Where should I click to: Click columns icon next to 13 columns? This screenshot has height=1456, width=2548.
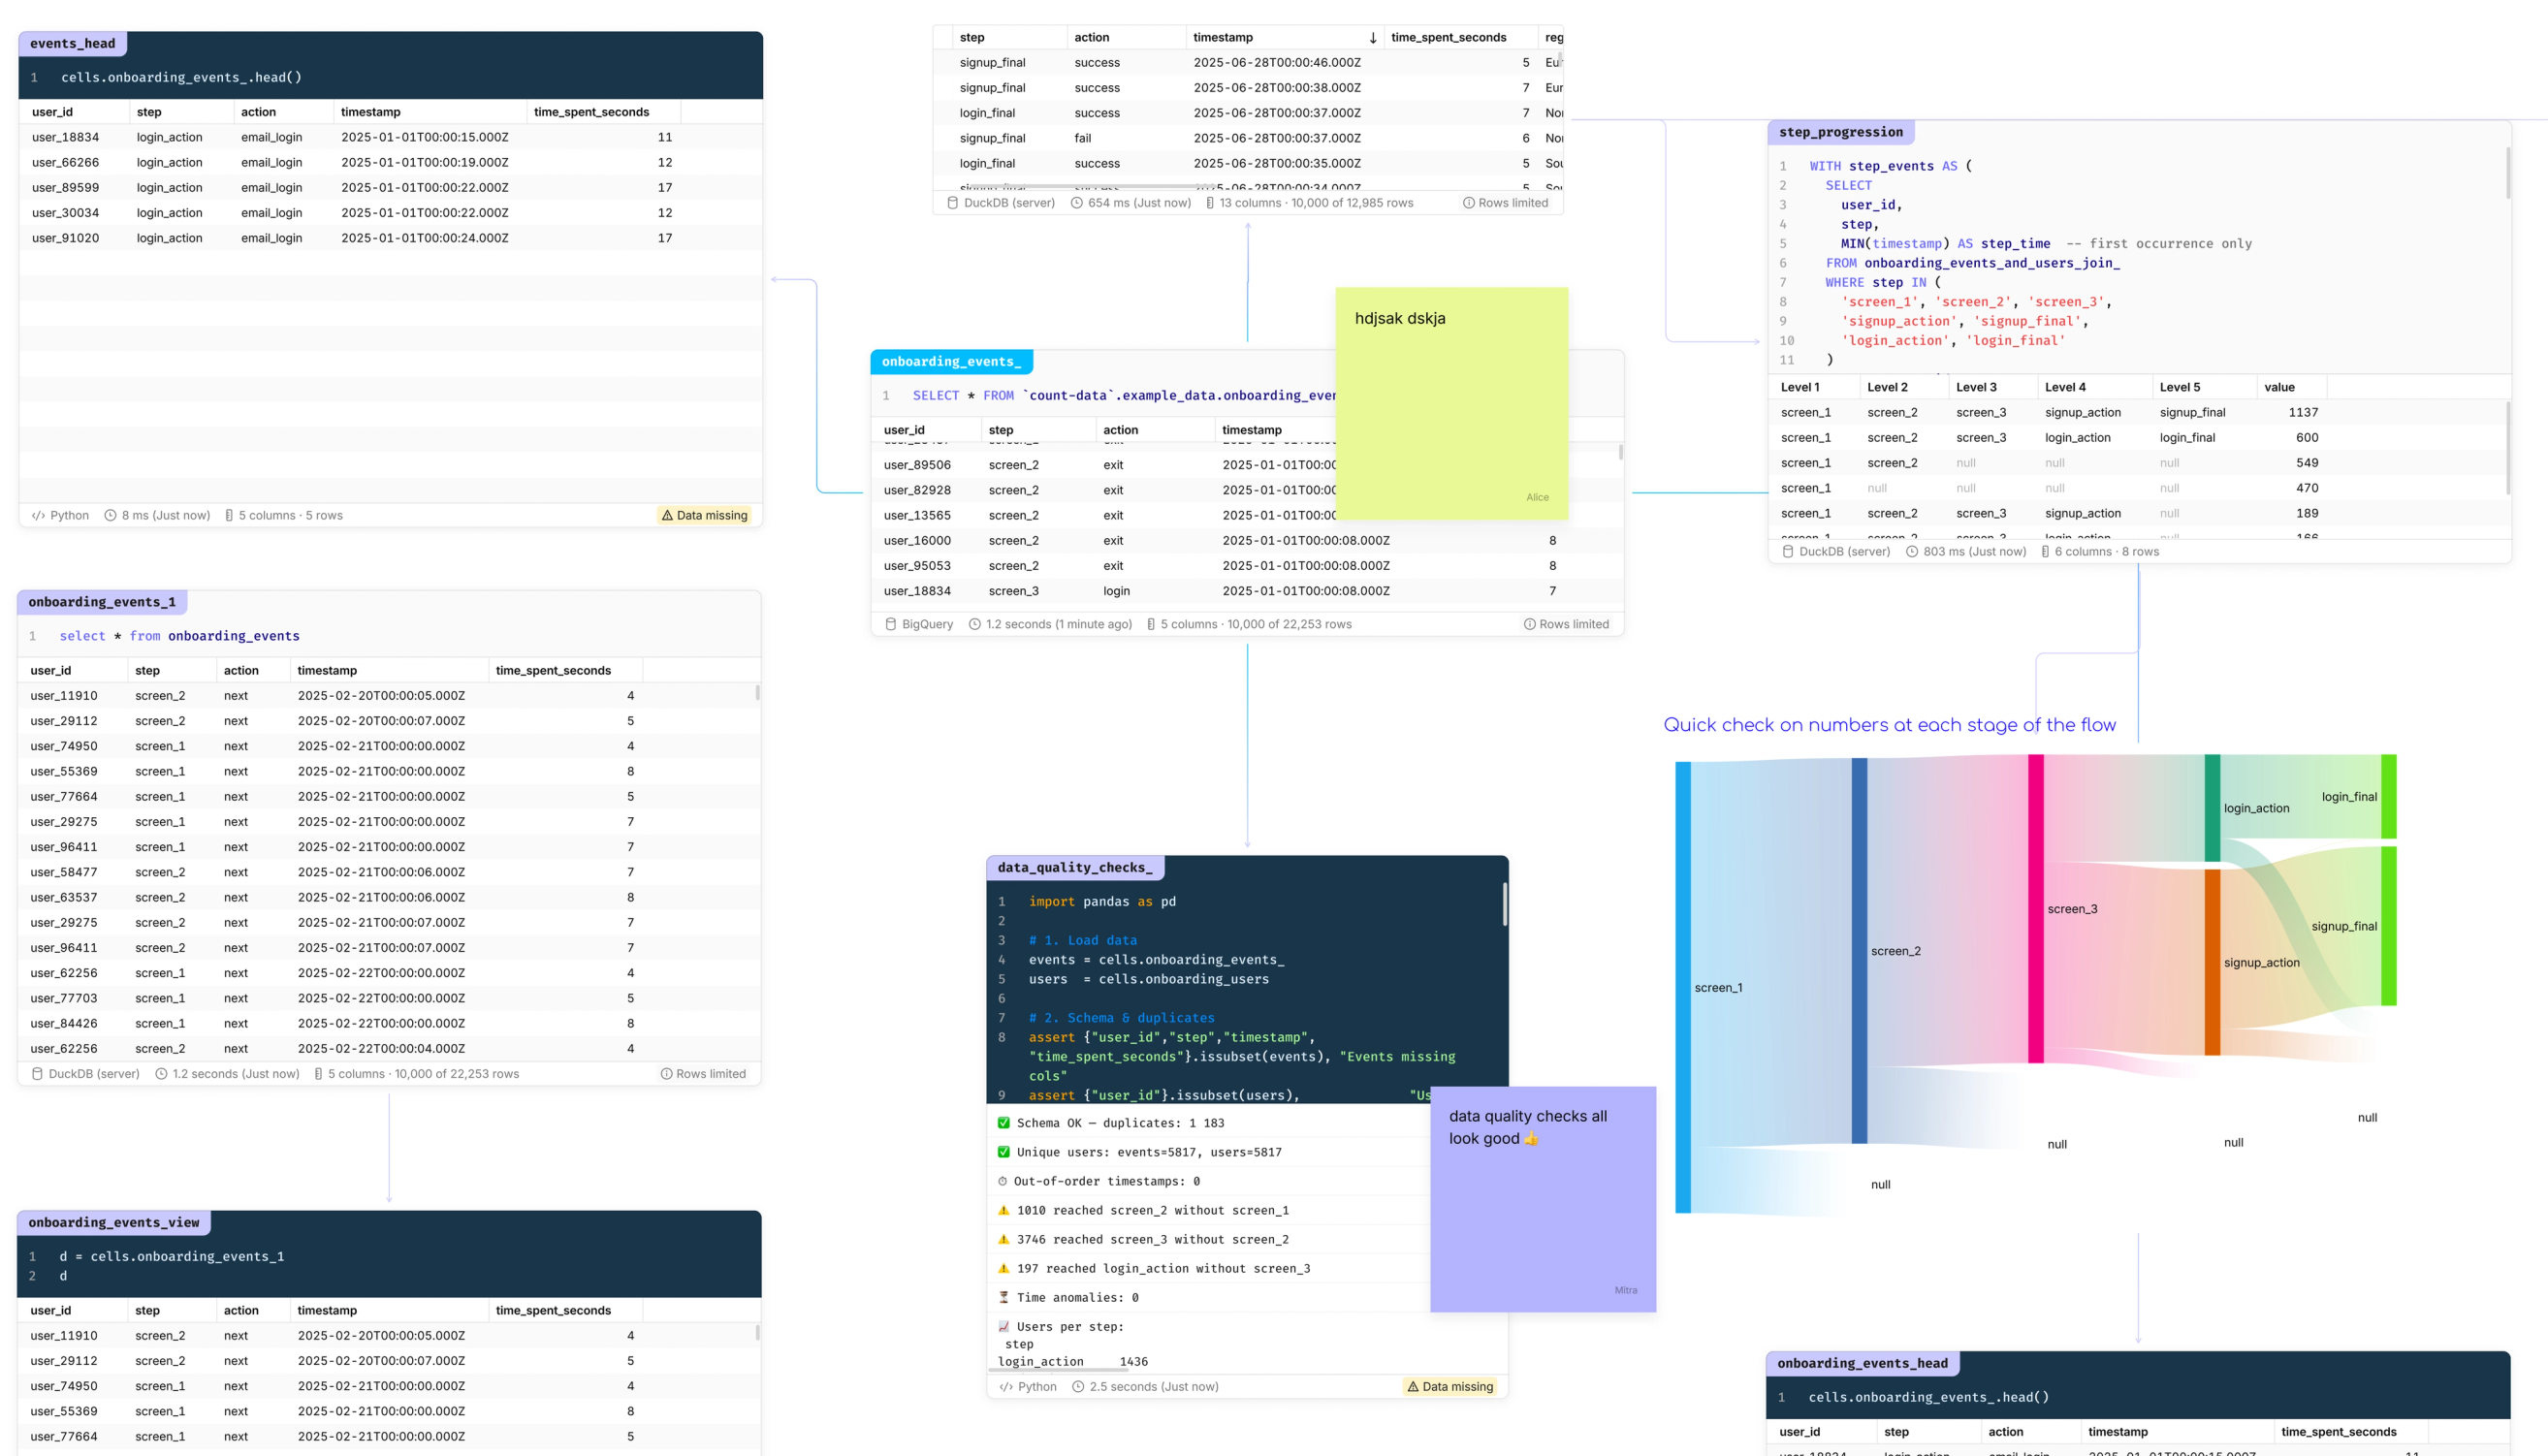1210,203
